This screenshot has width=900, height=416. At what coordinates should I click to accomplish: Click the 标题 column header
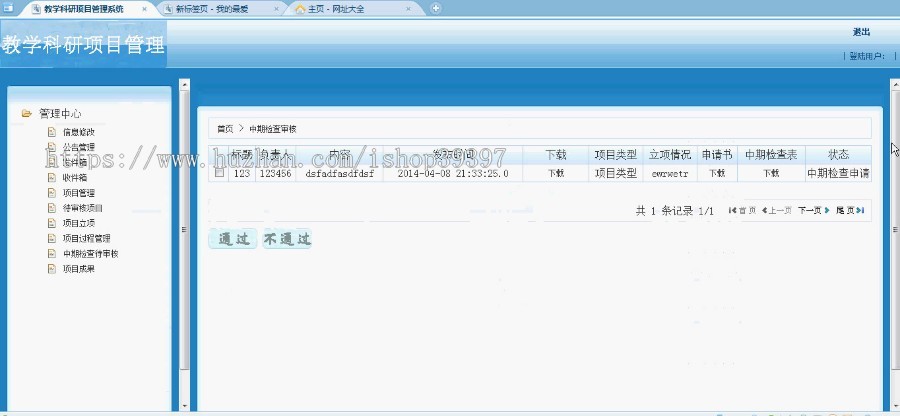click(242, 154)
